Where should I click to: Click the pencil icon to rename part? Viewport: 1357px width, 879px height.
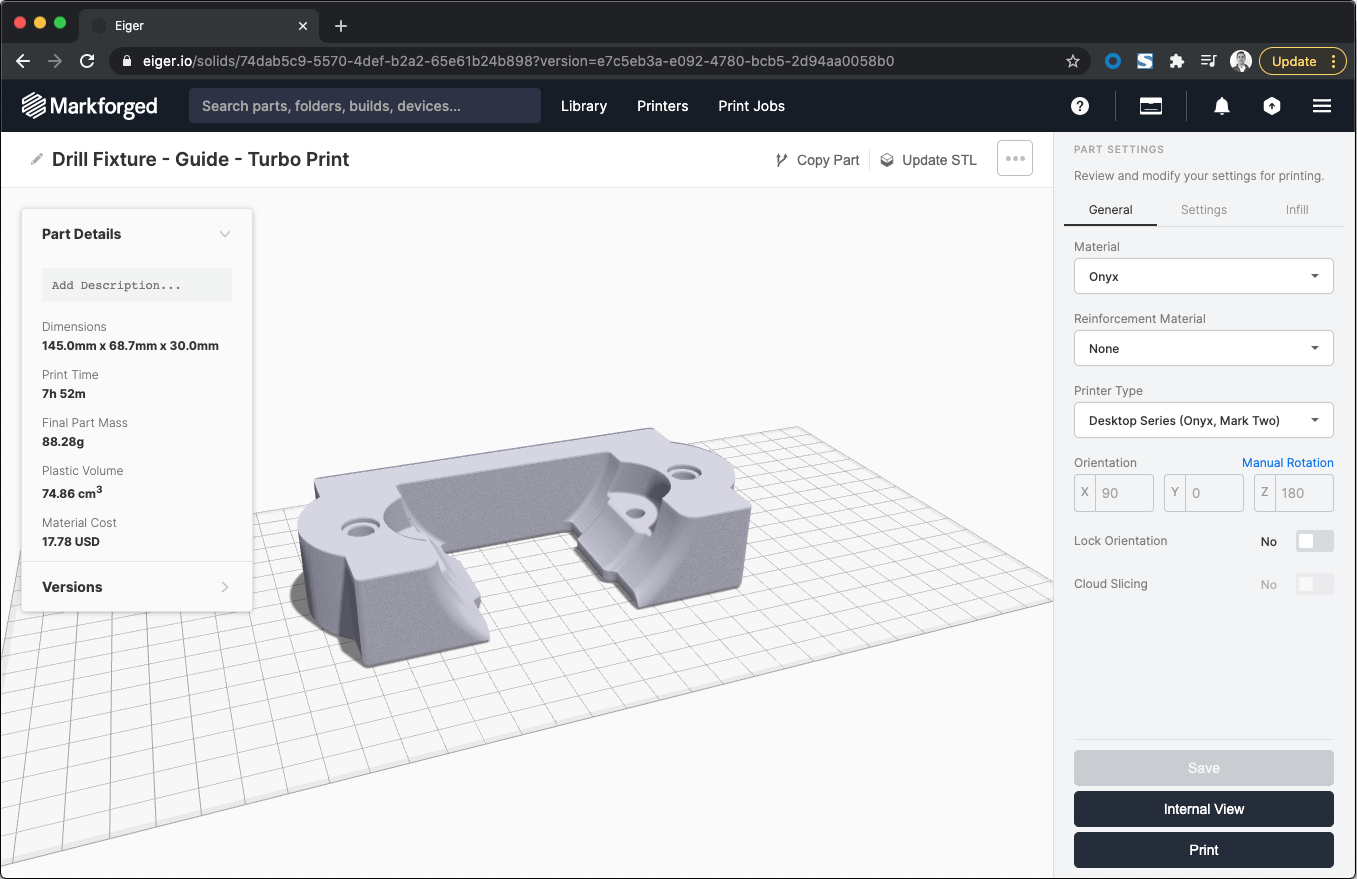(x=37, y=159)
